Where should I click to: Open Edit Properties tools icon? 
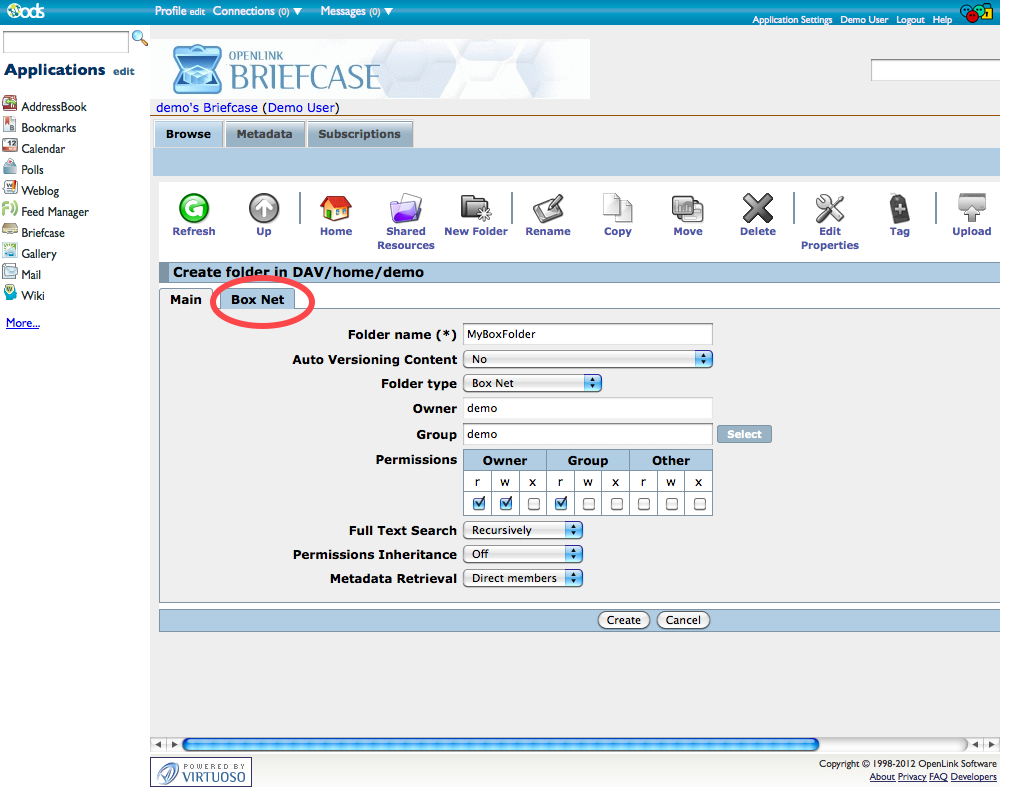tap(829, 208)
